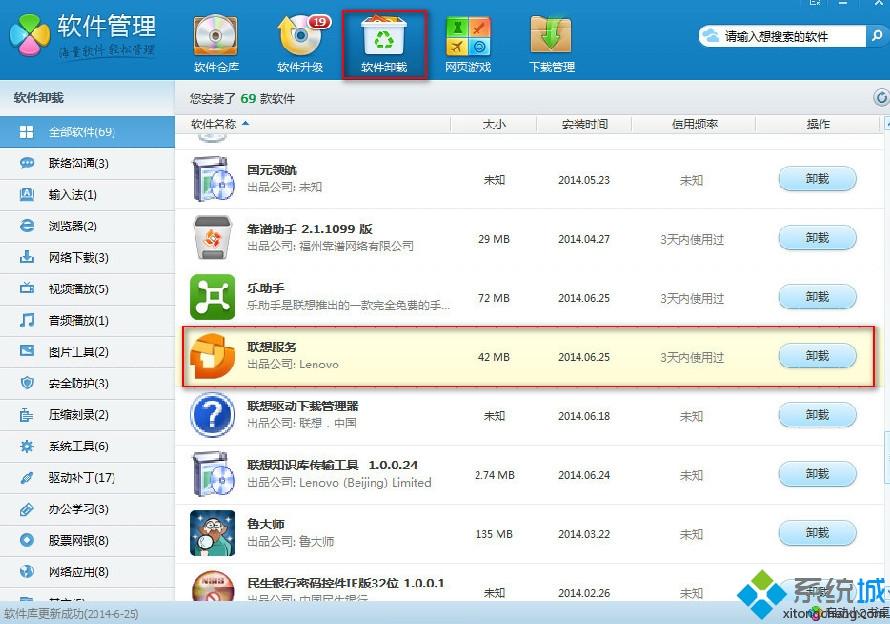Select 全部软件(69) category
The height and width of the screenshot is (624, 890).
coord(87,132)
